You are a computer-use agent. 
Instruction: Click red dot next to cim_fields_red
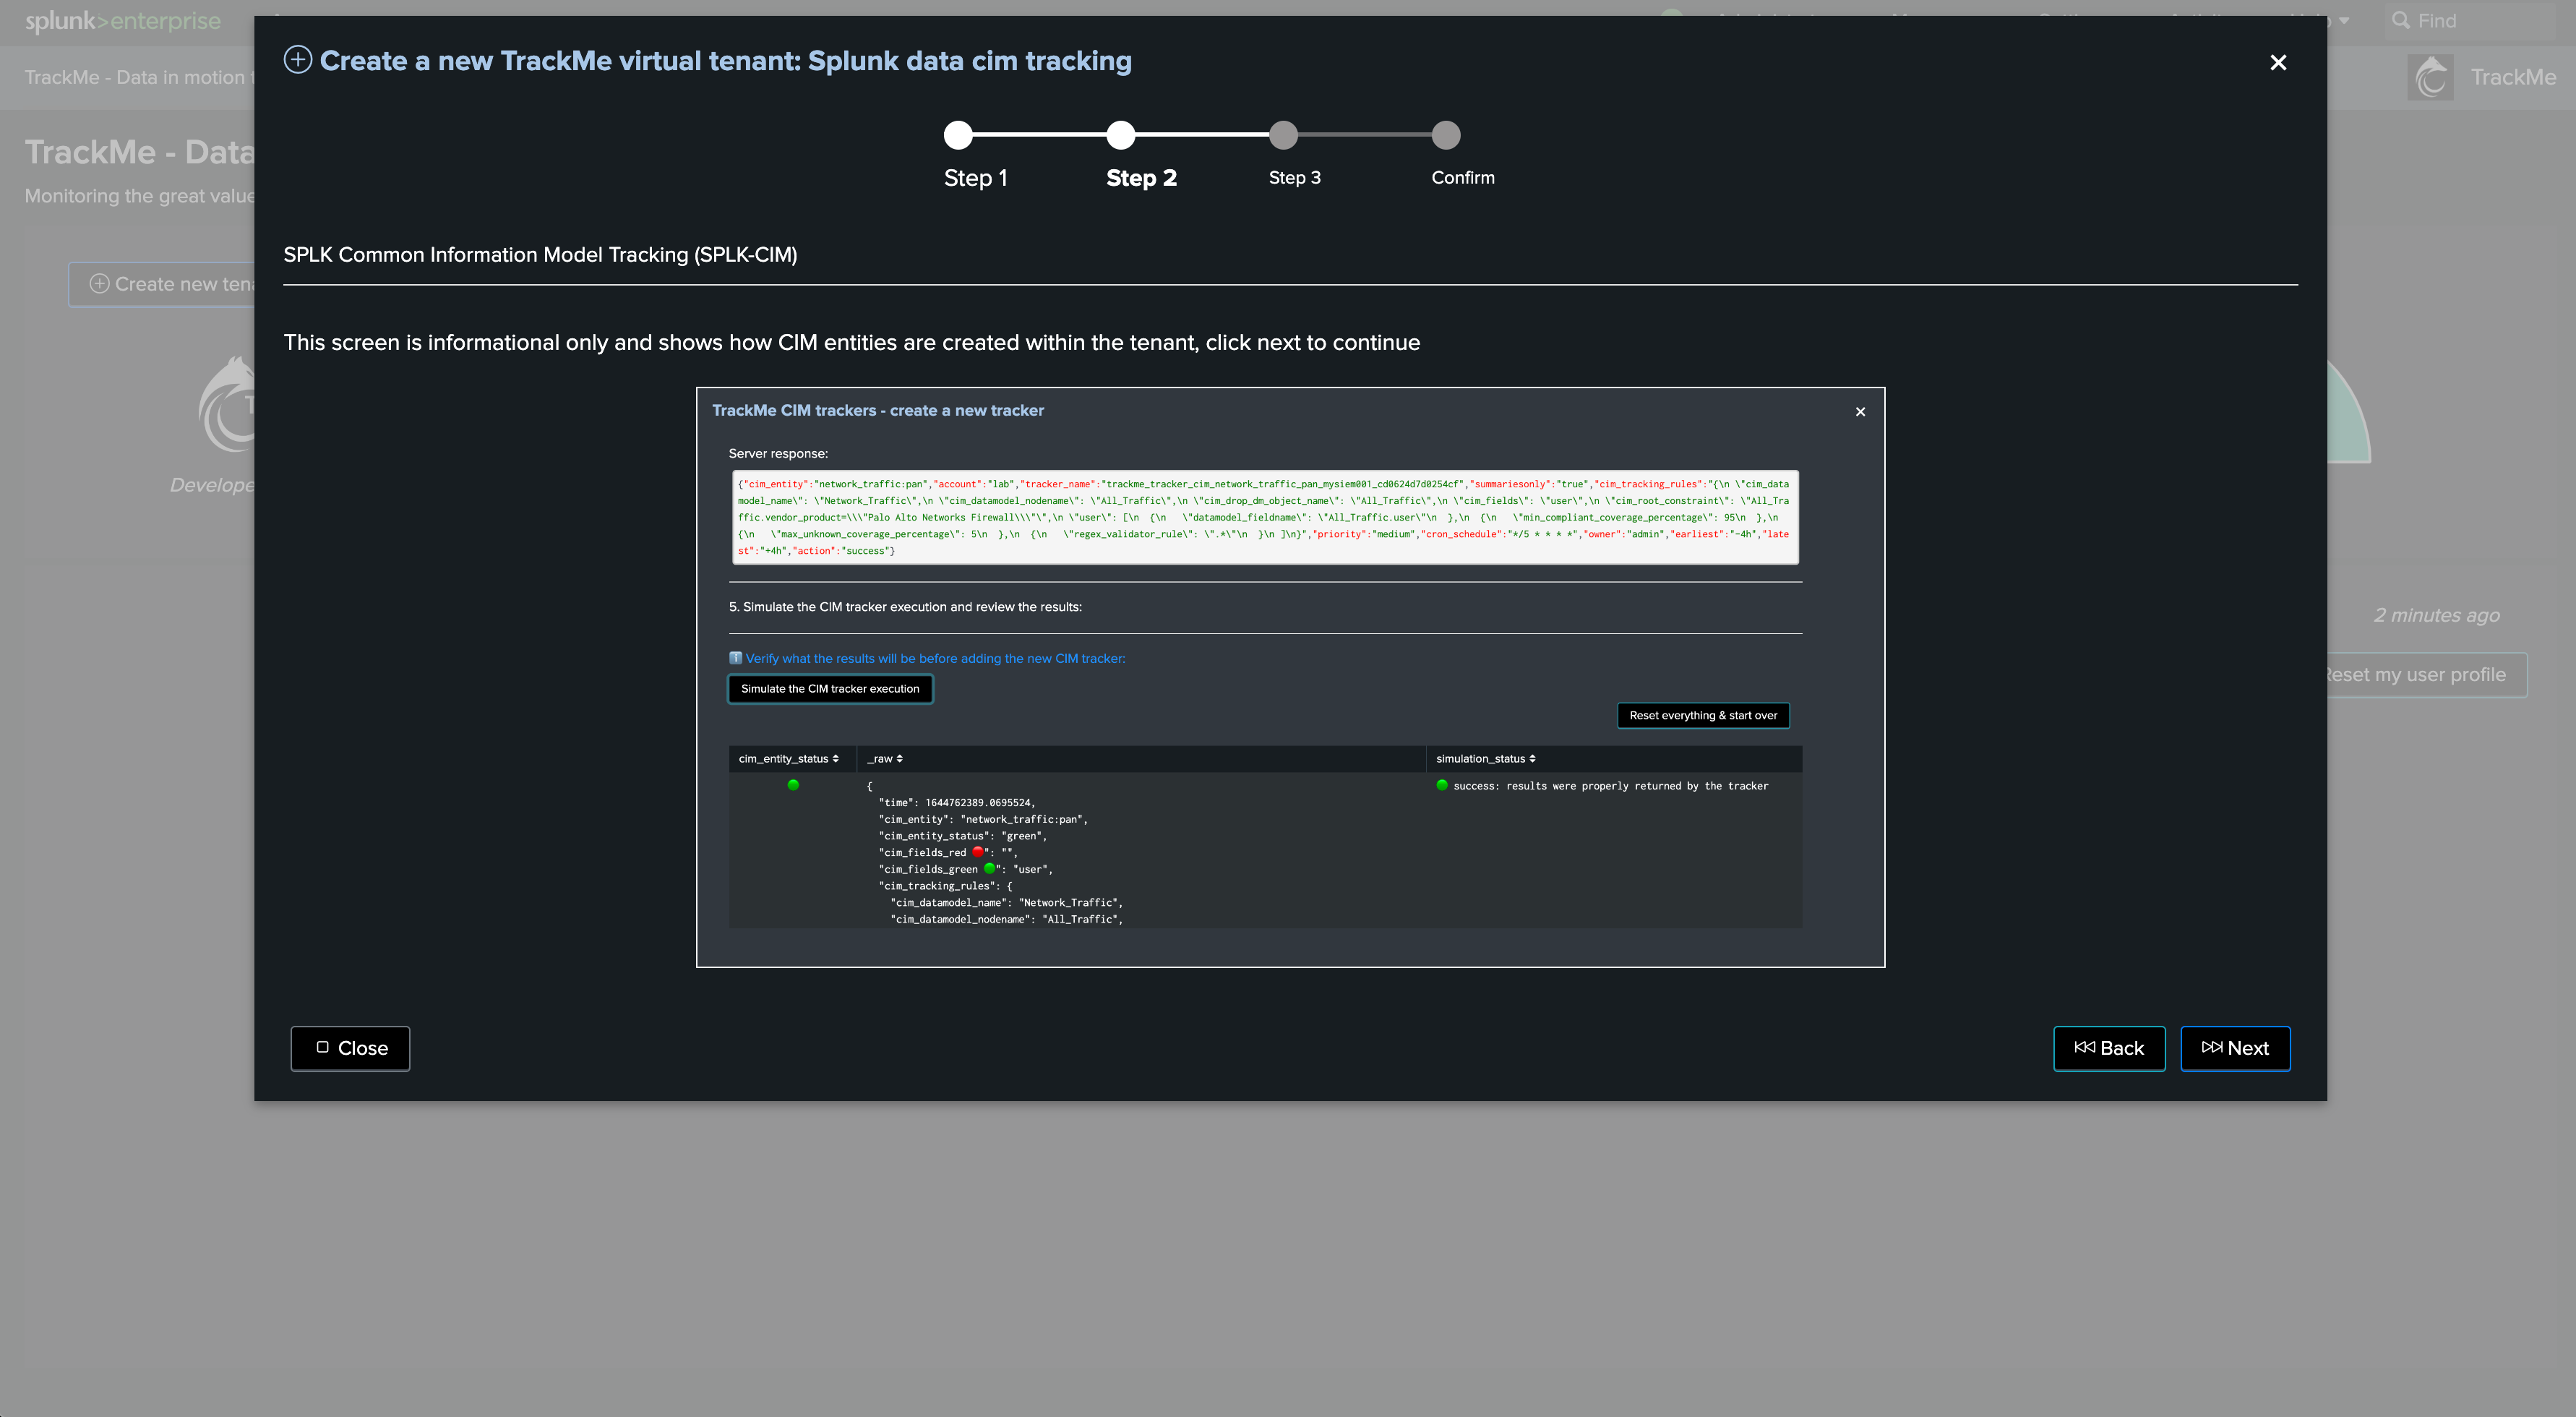(x=977, y=852)
